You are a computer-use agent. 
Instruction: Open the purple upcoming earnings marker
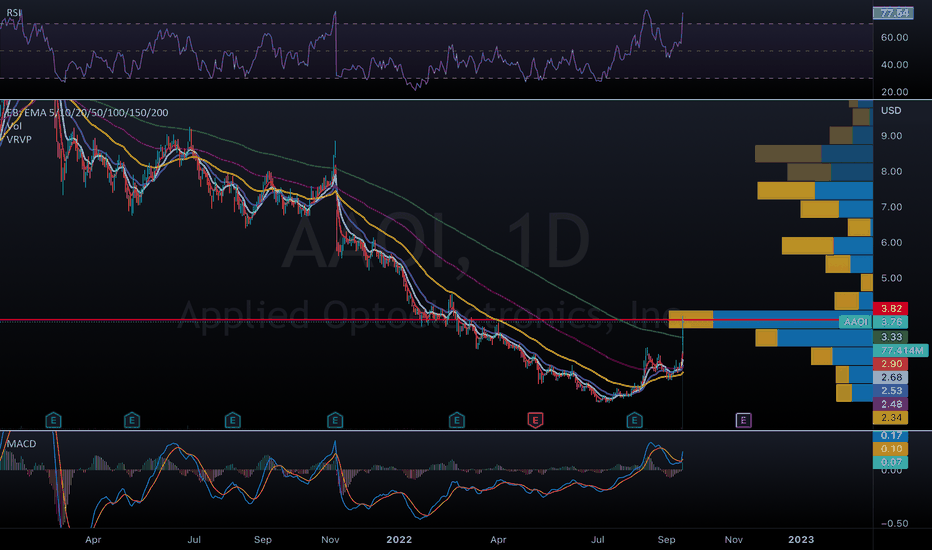[x=743, y=420]
